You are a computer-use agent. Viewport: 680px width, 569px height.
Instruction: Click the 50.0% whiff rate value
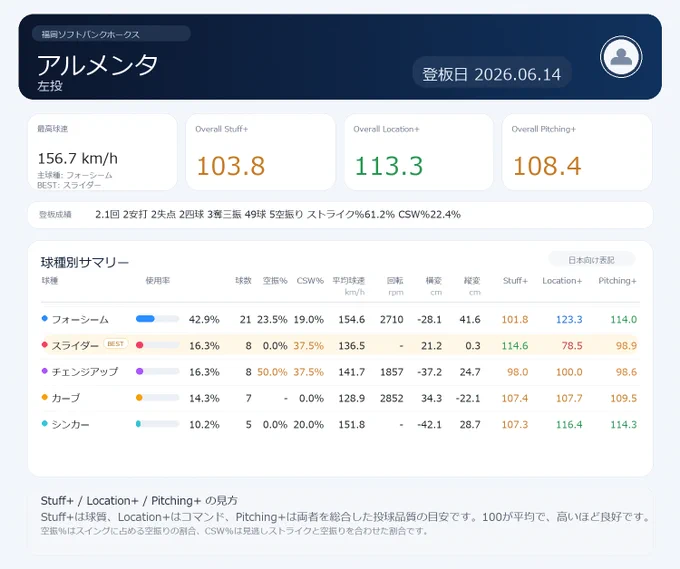click(x=272, y=372)
